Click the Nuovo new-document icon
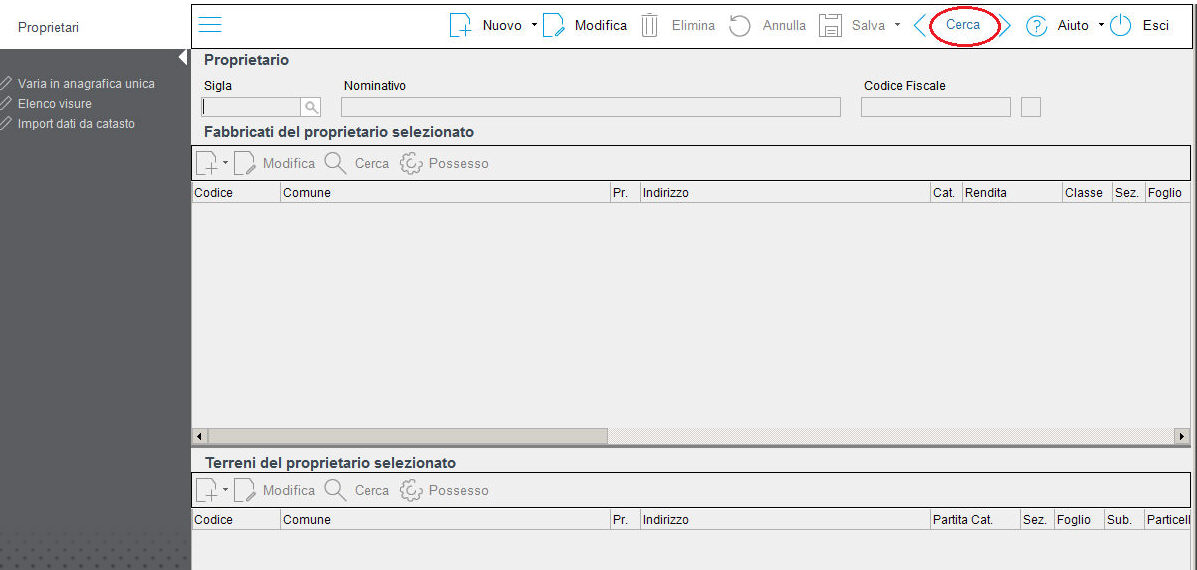The width and height of the screenshot is (1197, 570). [x=460, y=25]
